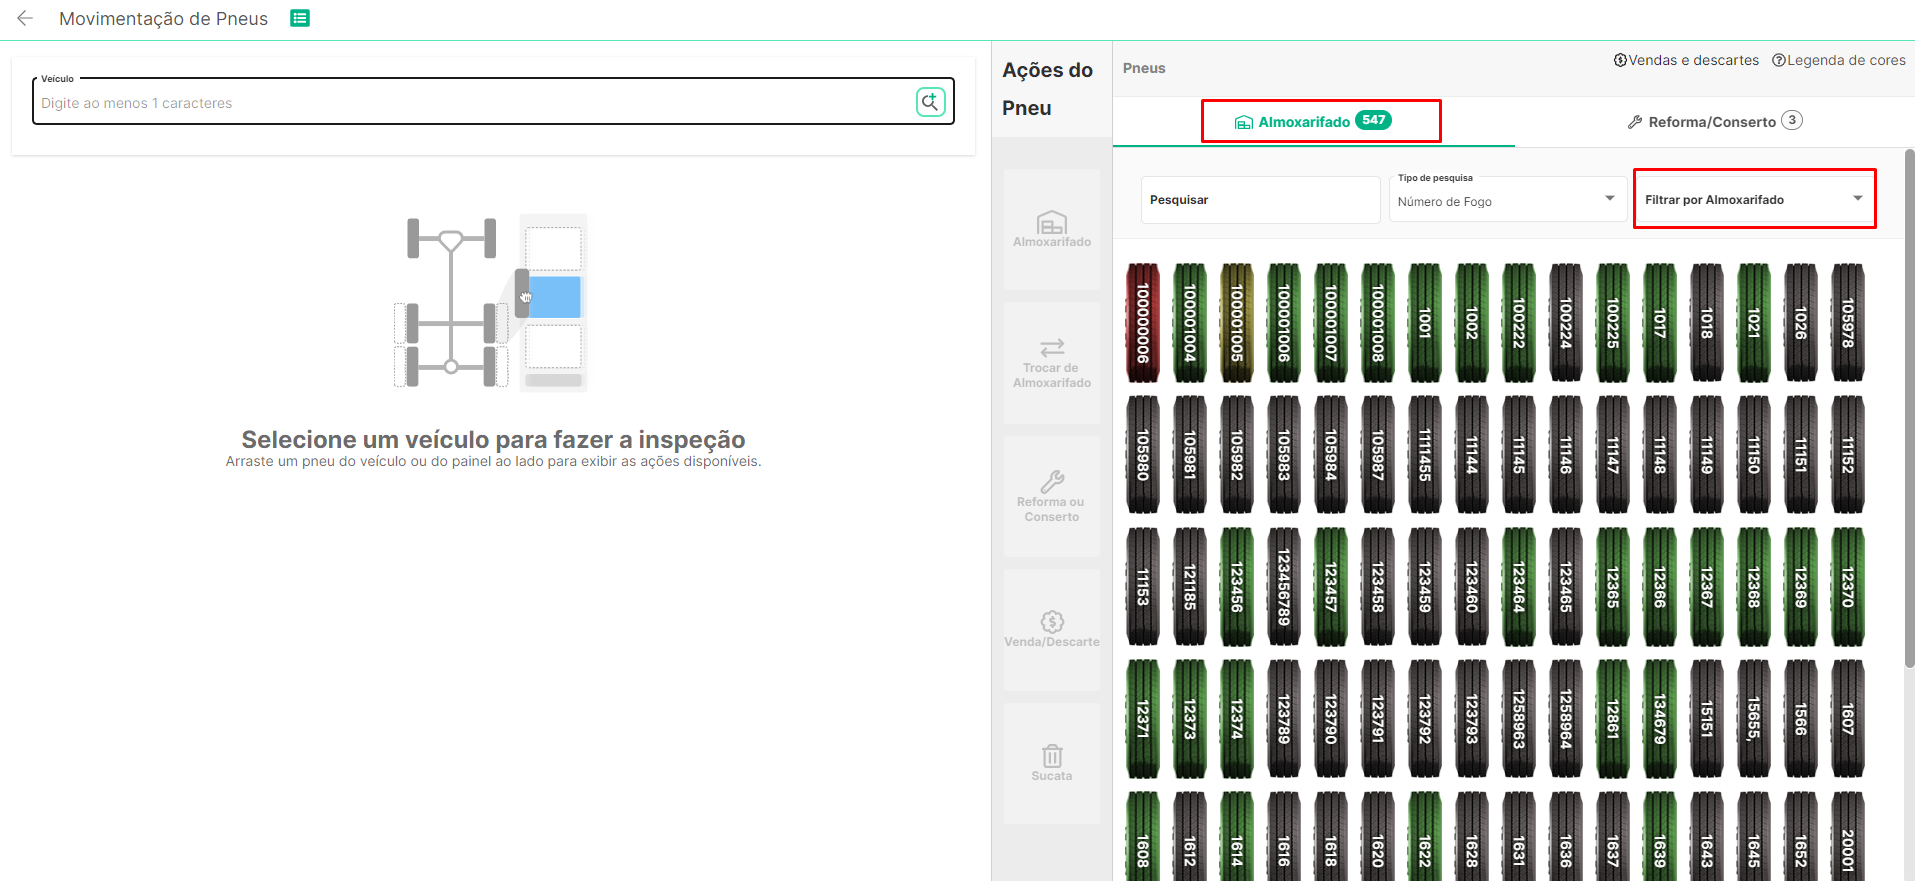Open Vendas e descartes link
The image size is (1915, 881).
(1686, 60)
